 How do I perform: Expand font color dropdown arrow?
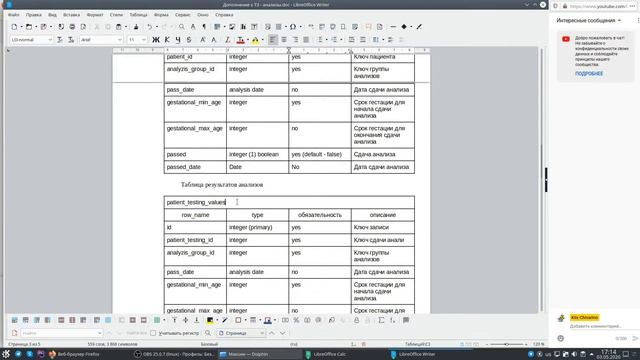(247, 40)
